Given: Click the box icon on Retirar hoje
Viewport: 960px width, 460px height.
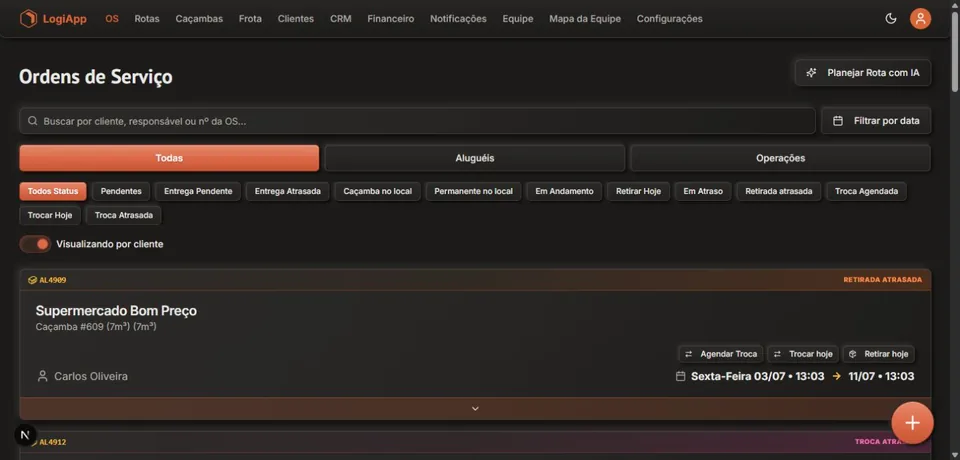Looking at the screenshot, I should click(852, 354).
